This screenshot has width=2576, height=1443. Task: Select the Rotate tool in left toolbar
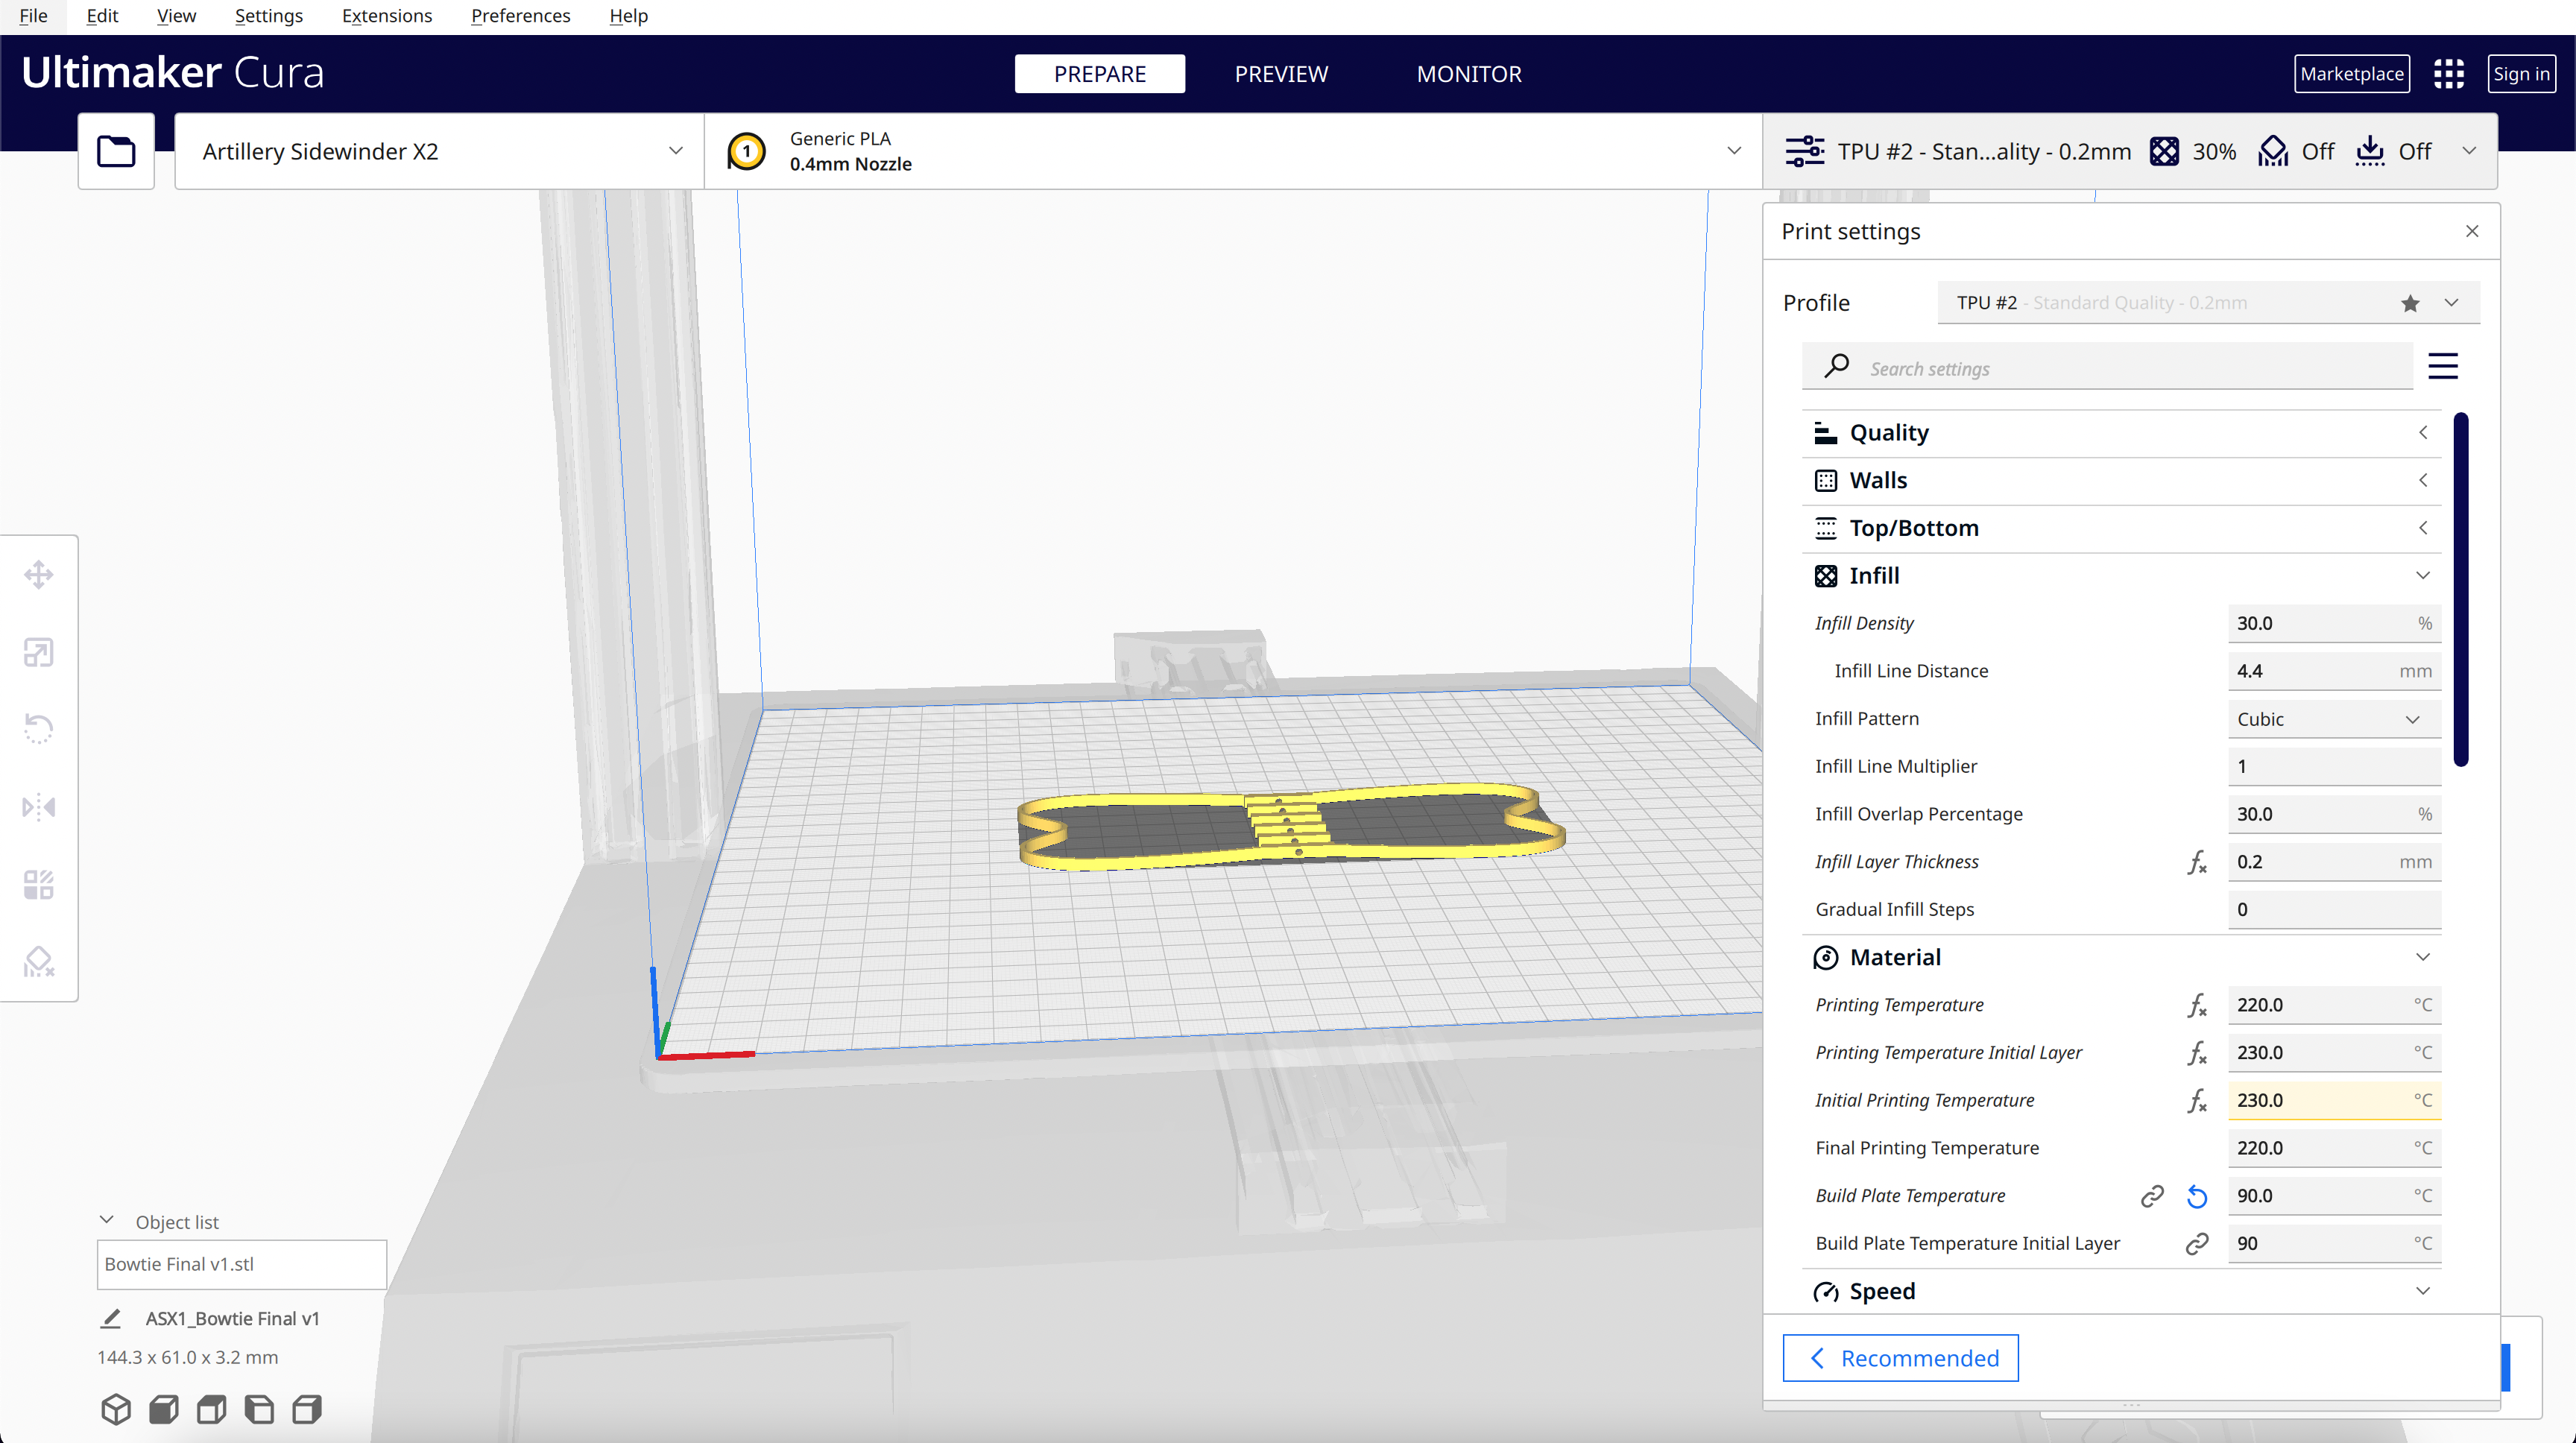[x=39, y=729]
